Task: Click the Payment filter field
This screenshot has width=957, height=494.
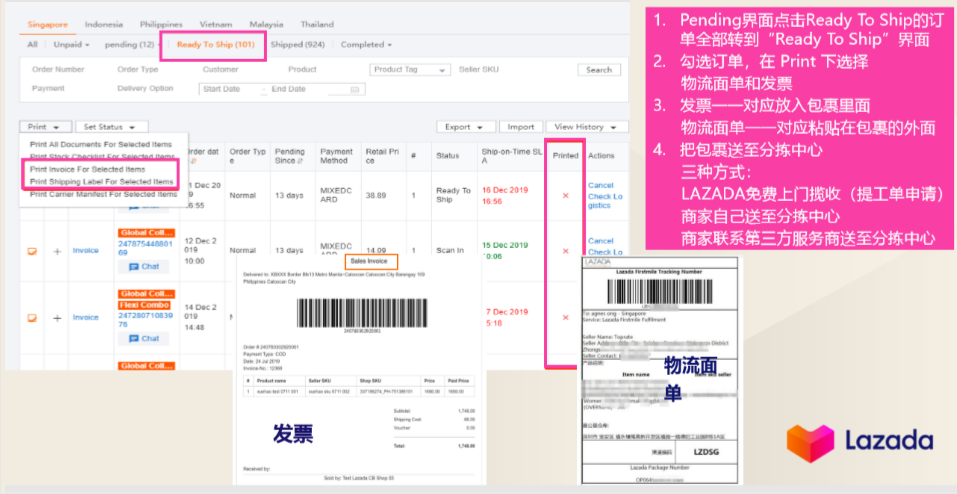Action: click(48, 89)
